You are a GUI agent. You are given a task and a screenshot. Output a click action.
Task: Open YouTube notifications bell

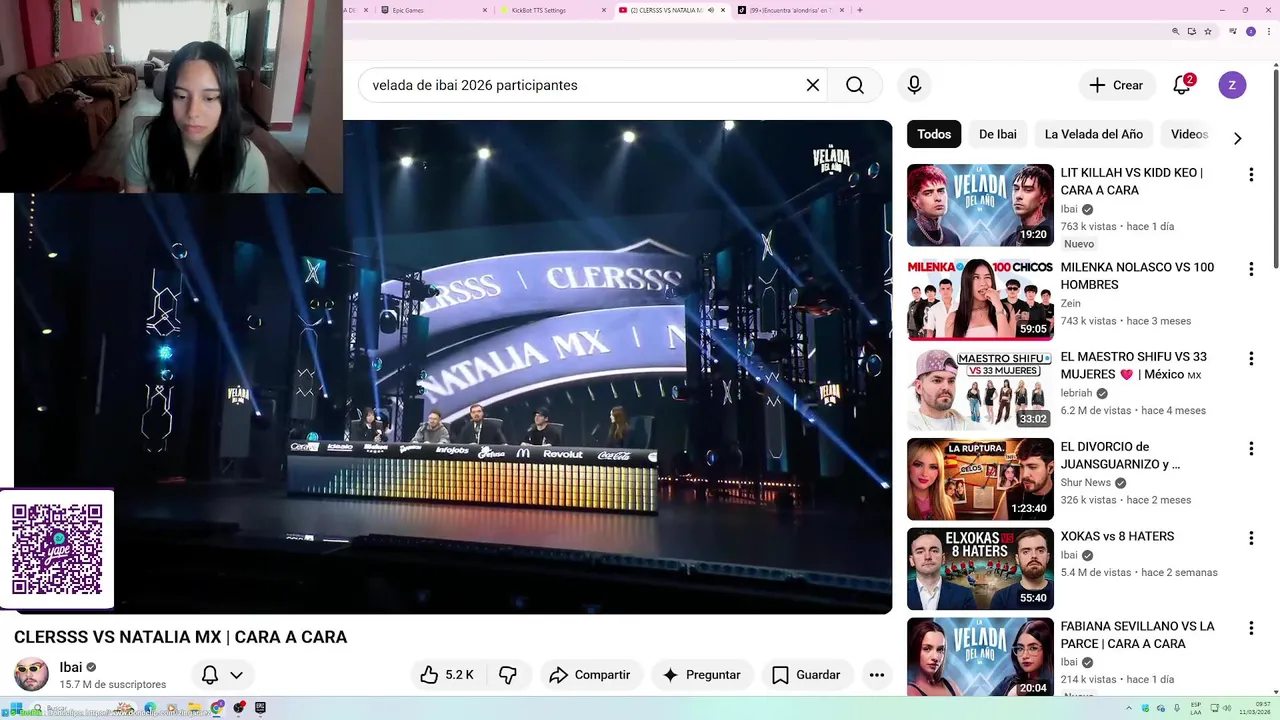(1181, 85)
